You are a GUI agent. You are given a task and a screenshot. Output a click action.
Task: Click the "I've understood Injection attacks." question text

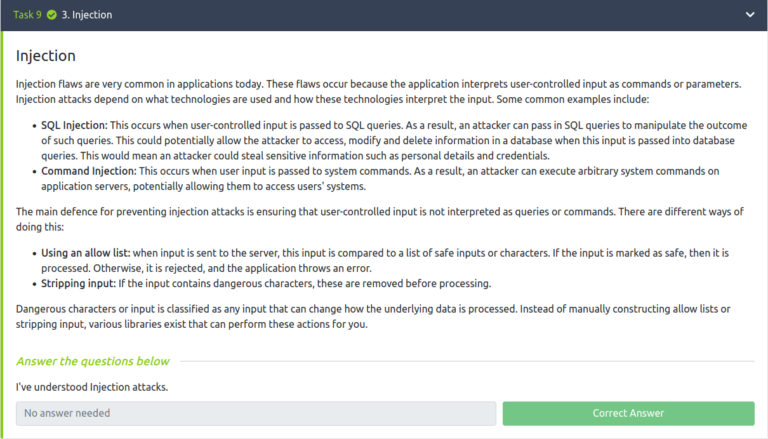92,386
